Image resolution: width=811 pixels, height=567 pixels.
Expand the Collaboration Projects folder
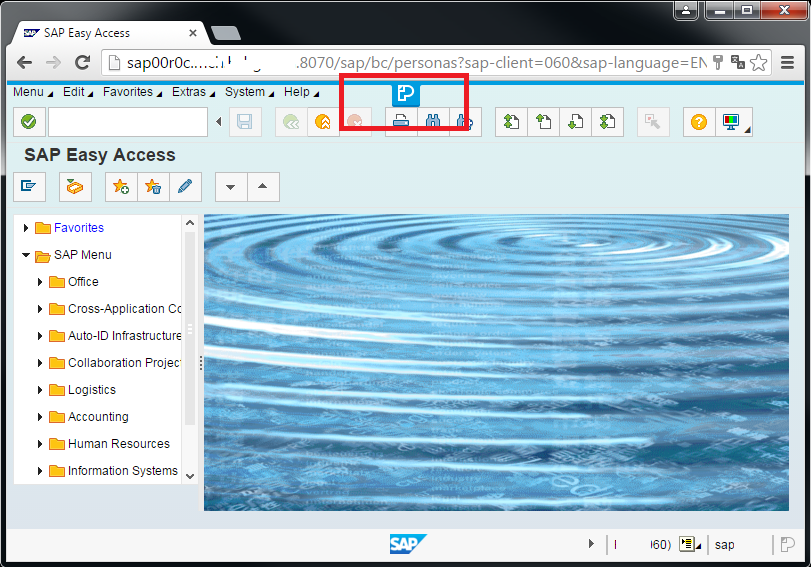point(40,363)
